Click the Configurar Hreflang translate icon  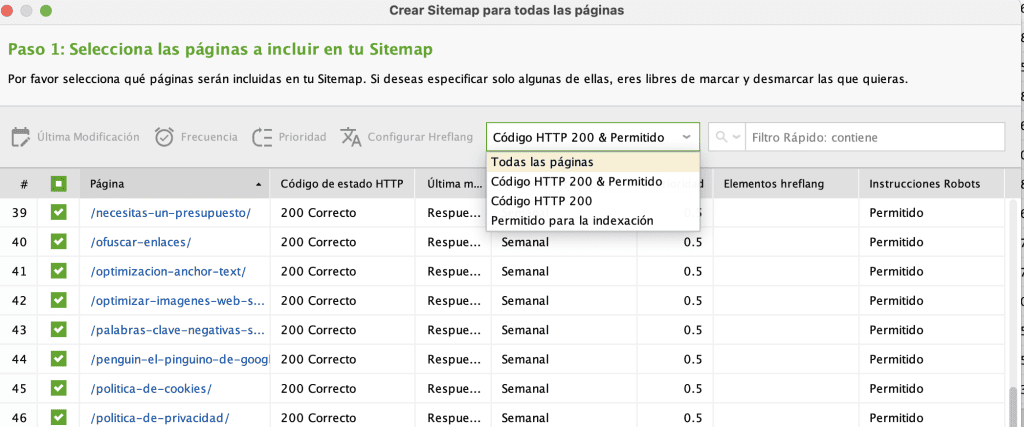350,137
